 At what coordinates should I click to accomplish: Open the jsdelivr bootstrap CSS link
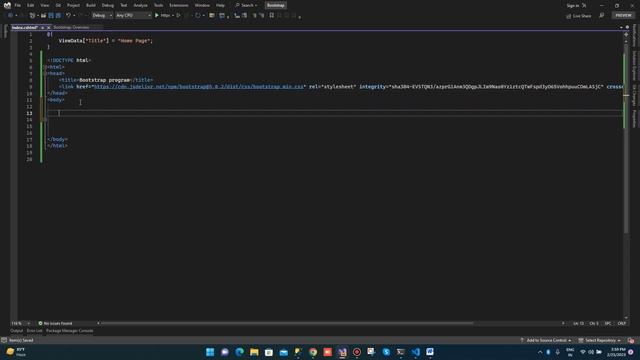(x=199, y=87)
